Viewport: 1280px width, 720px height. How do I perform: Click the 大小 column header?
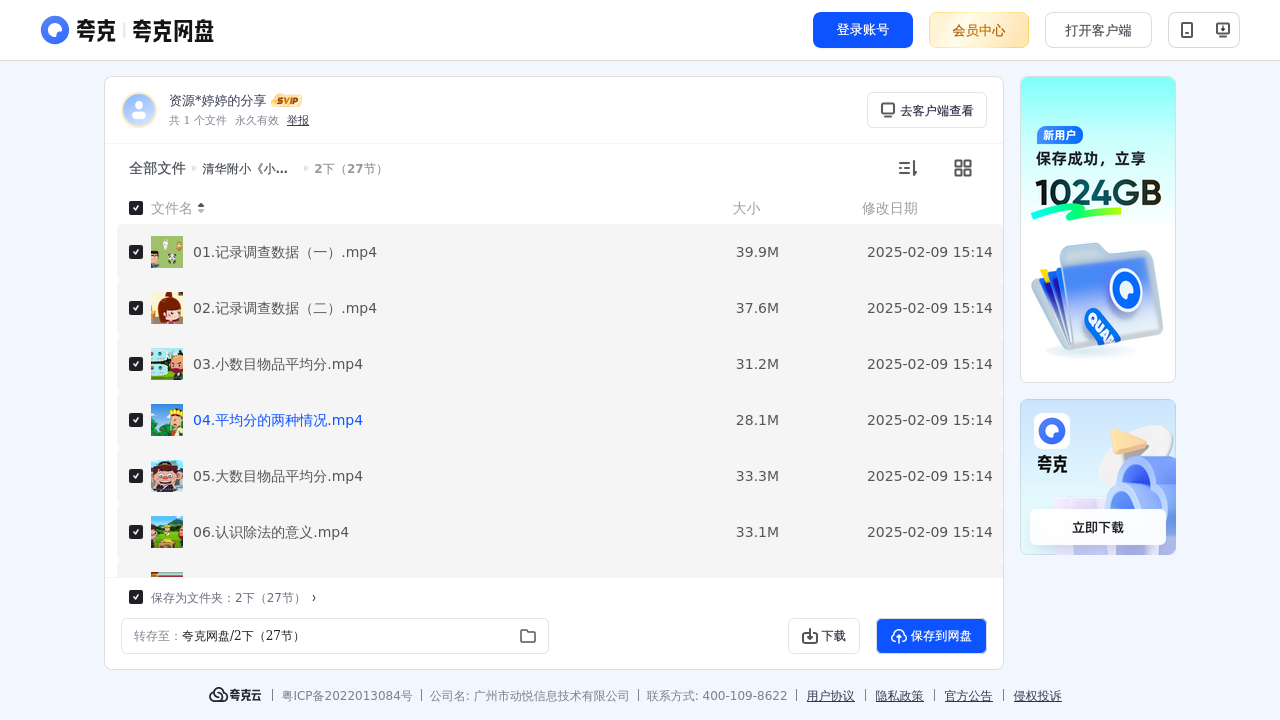coord(746,208)
